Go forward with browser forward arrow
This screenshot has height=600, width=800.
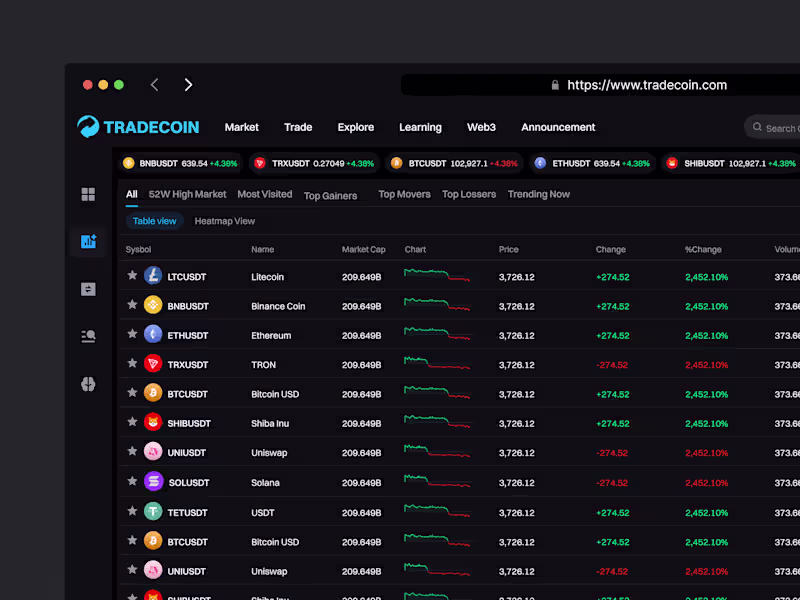coord(188,85)
